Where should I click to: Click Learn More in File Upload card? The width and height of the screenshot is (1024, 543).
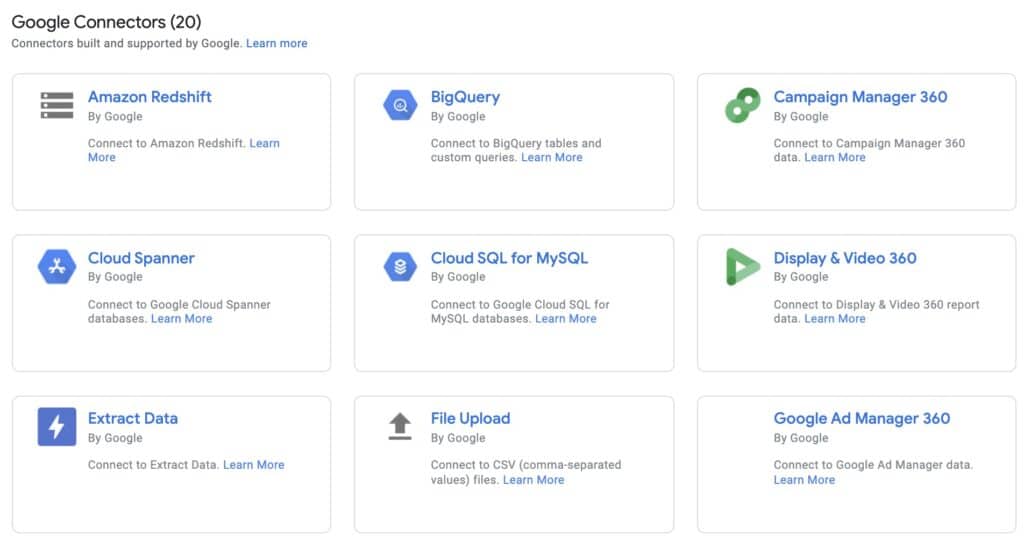point(533,480)
